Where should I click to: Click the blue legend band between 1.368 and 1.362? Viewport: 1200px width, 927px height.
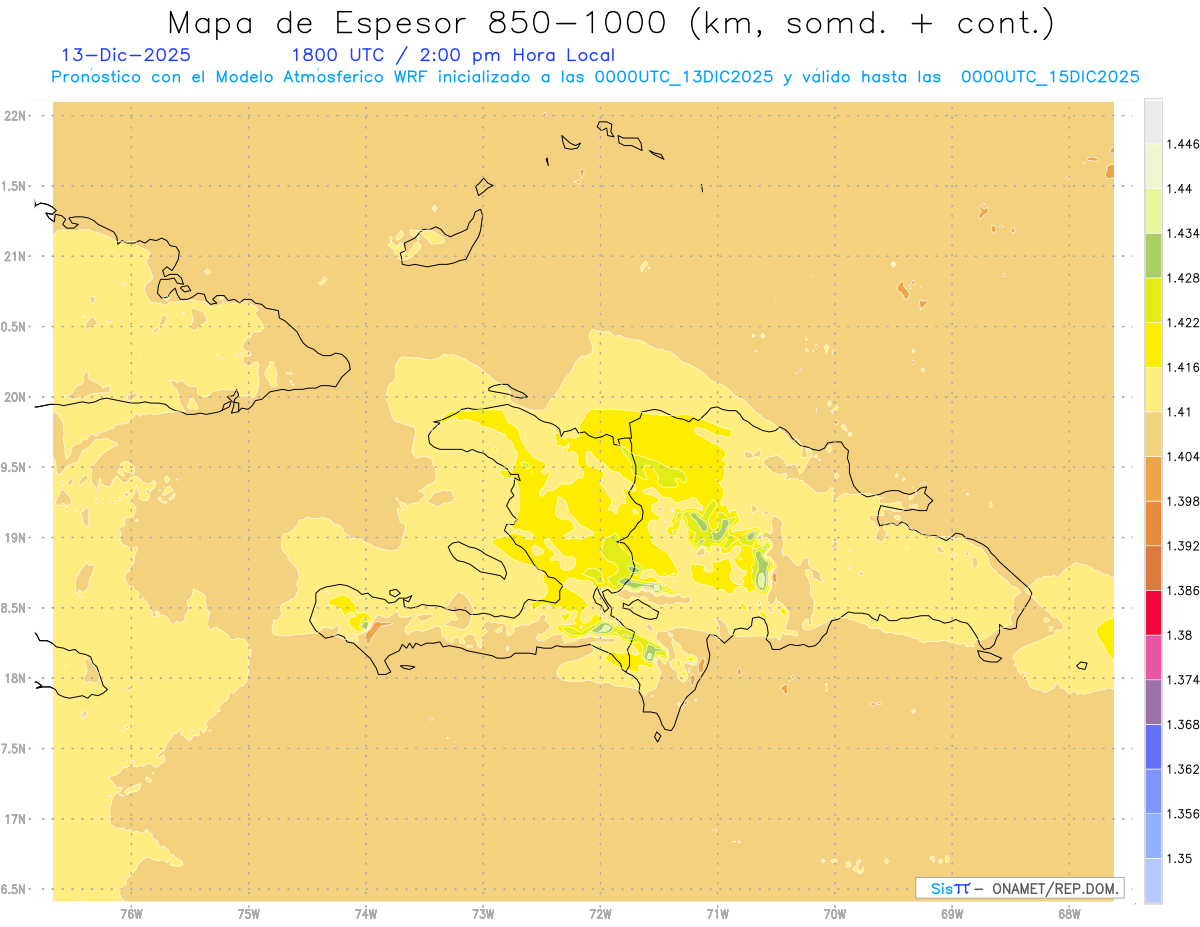pyautogui.click(x=1153, y=747)
